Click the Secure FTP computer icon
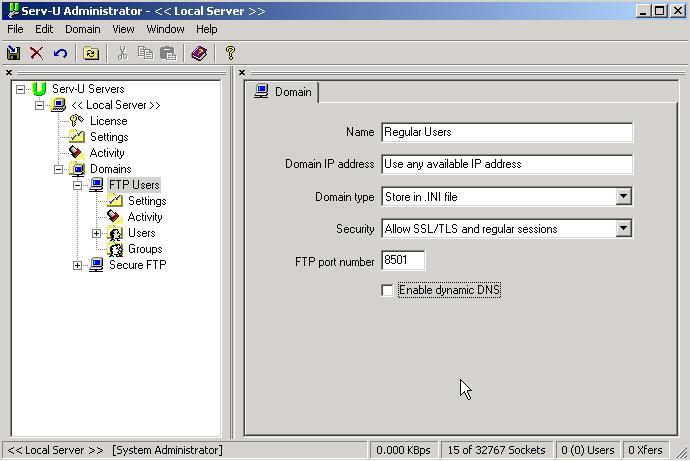 coord(96,265)
